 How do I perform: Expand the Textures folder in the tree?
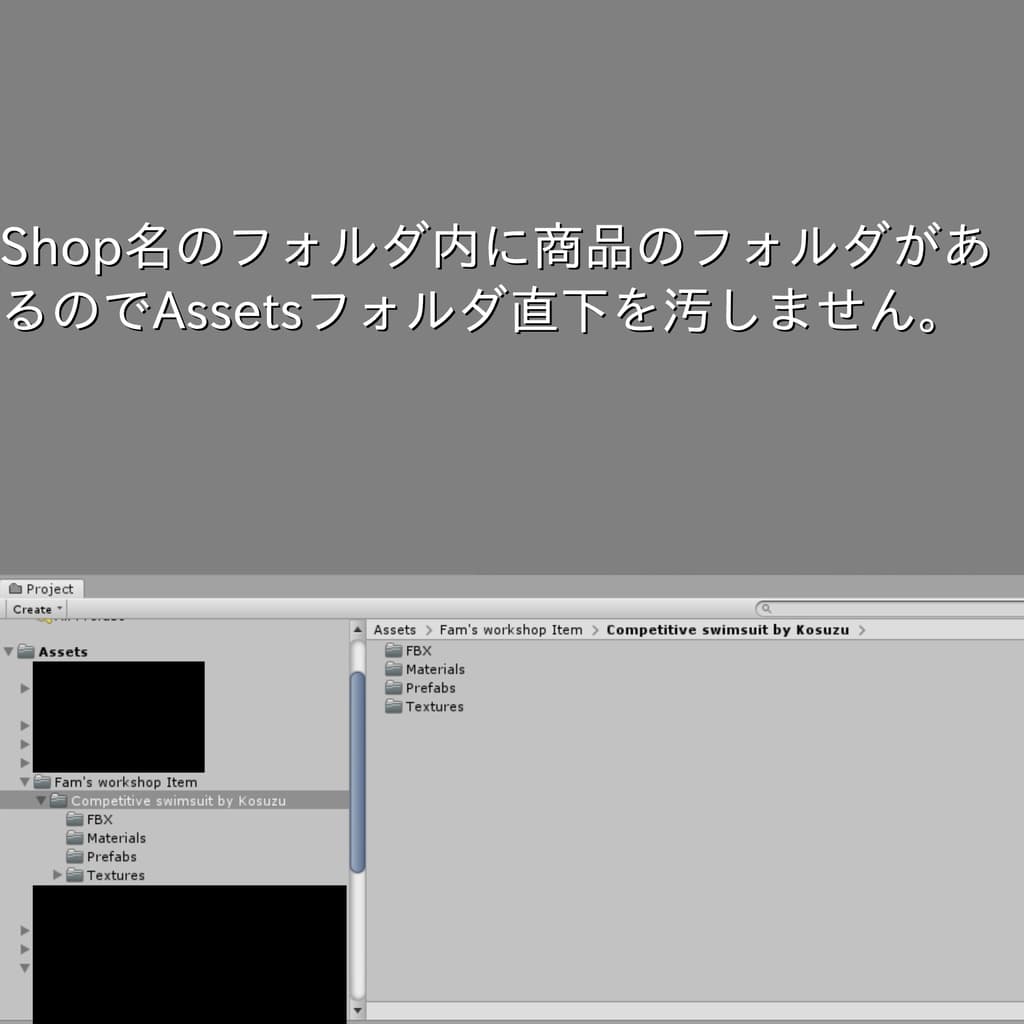pos(58,875)
